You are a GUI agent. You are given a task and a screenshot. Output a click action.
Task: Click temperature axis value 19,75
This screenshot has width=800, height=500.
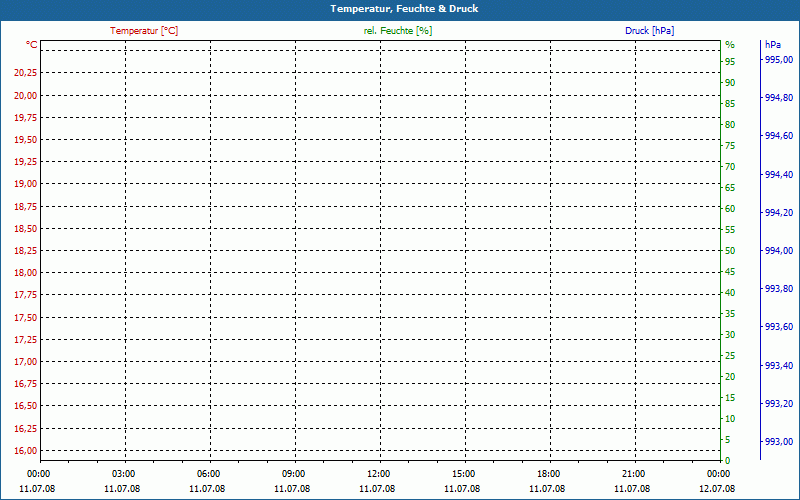[x=26, y=118]
